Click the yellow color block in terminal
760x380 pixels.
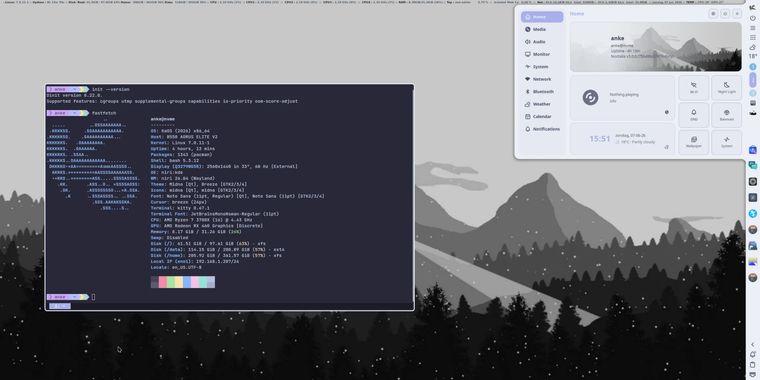coord(179,282)
